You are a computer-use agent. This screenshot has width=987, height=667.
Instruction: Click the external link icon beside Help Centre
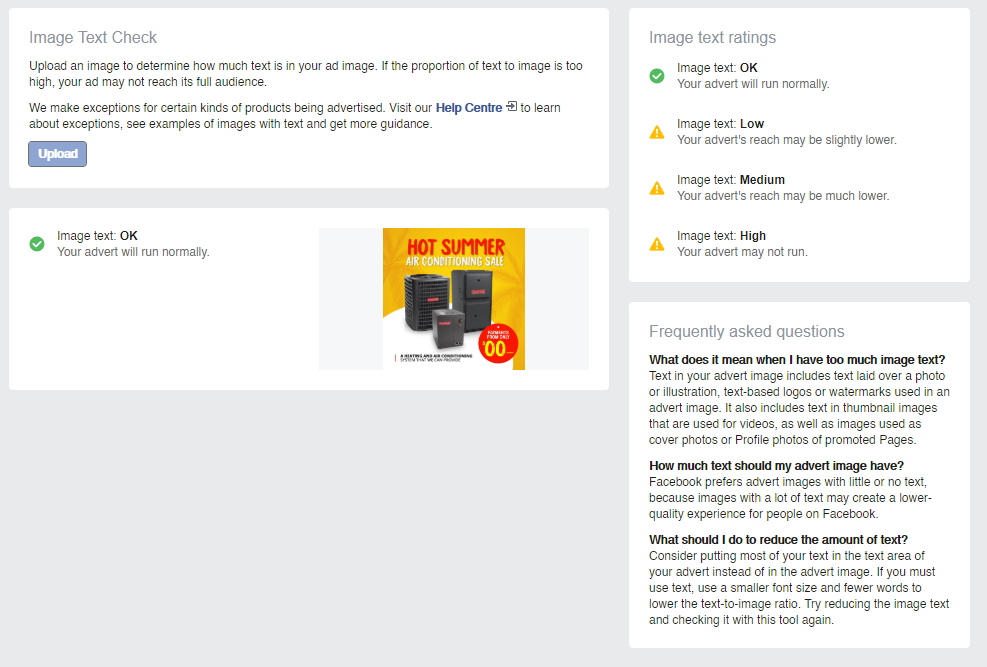(x=512, y=106)
